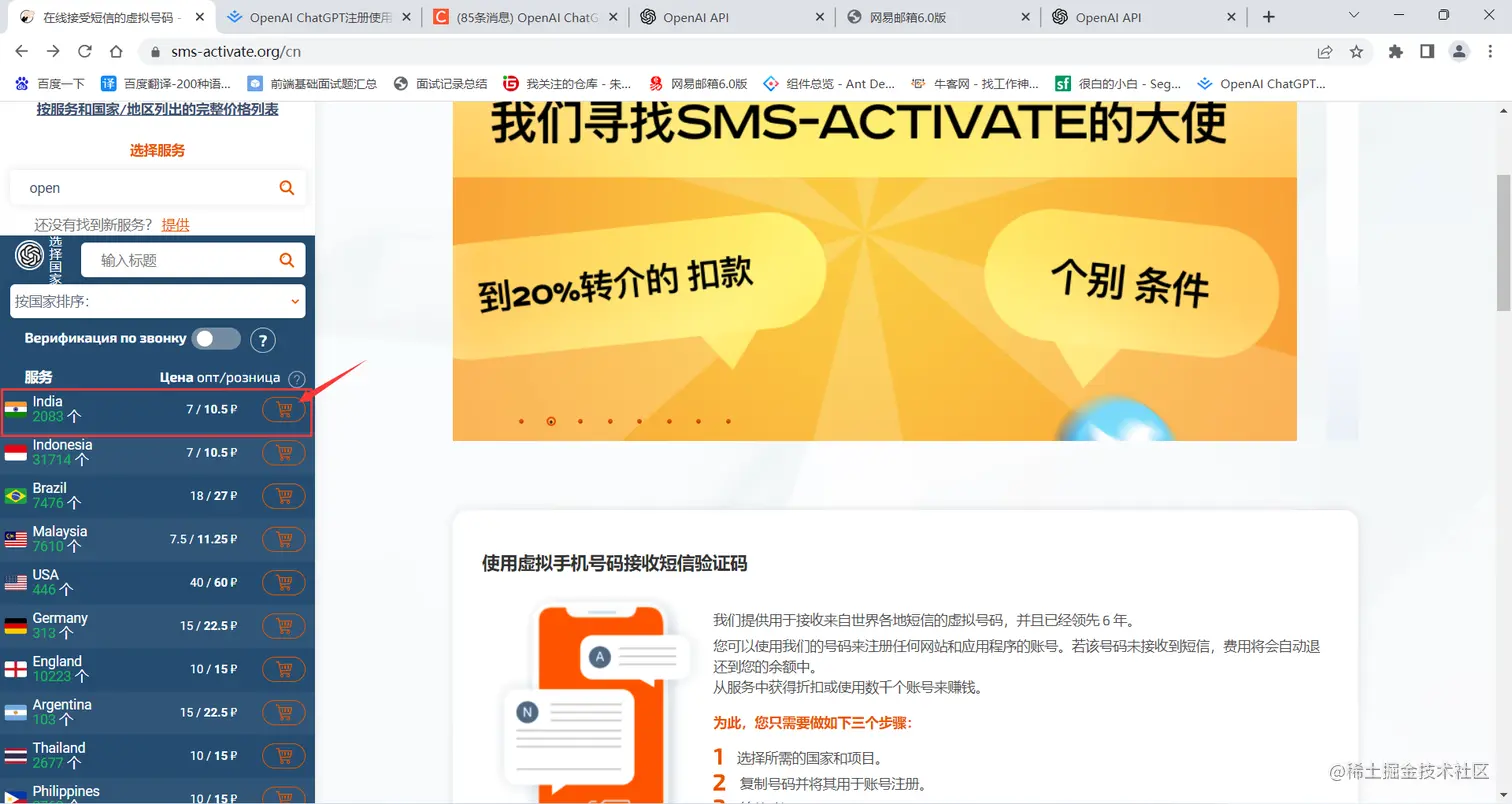
Task: Buy a Malaysia number via cart icon
Action: pyautogui.click(x=284, y=539)
